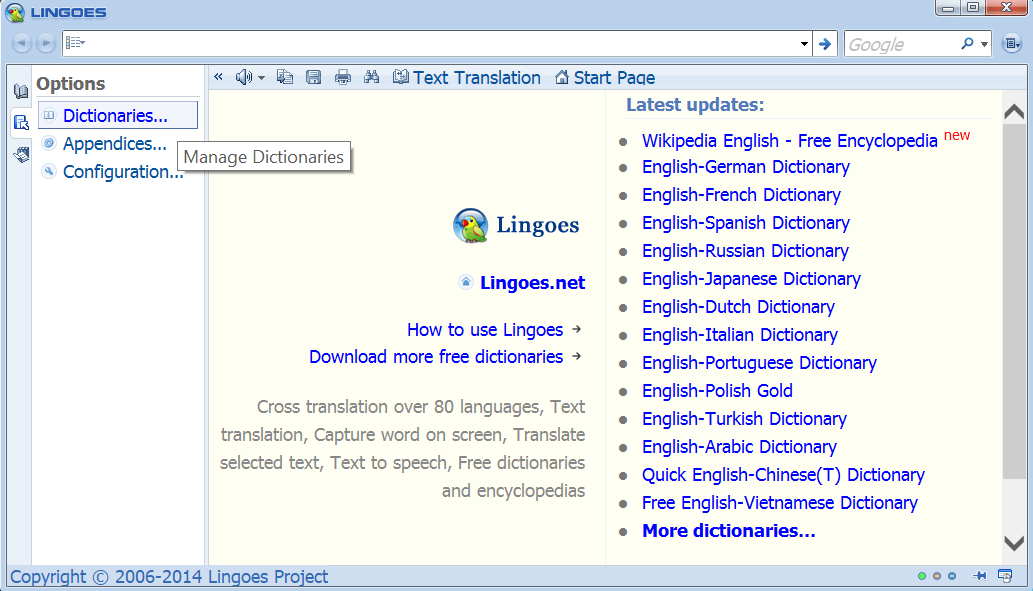Image resolution: width=1033 pixels, height=591 pixels.
Task: Click the Copy icon in the toolbar
Action: click(x=285, y=77)
